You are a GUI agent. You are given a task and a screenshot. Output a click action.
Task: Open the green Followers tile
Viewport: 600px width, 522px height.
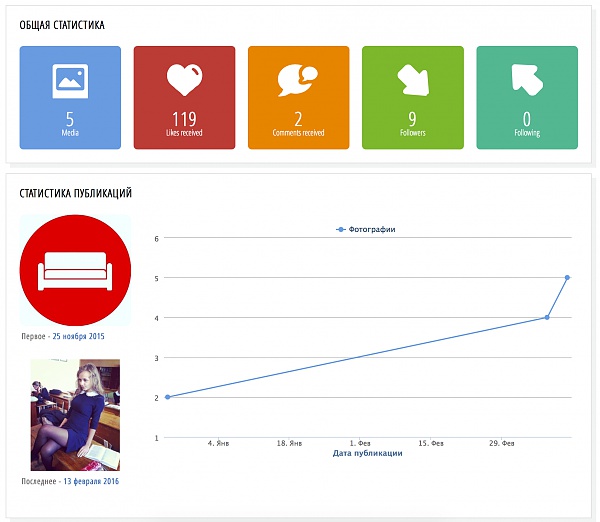[413, 98]
